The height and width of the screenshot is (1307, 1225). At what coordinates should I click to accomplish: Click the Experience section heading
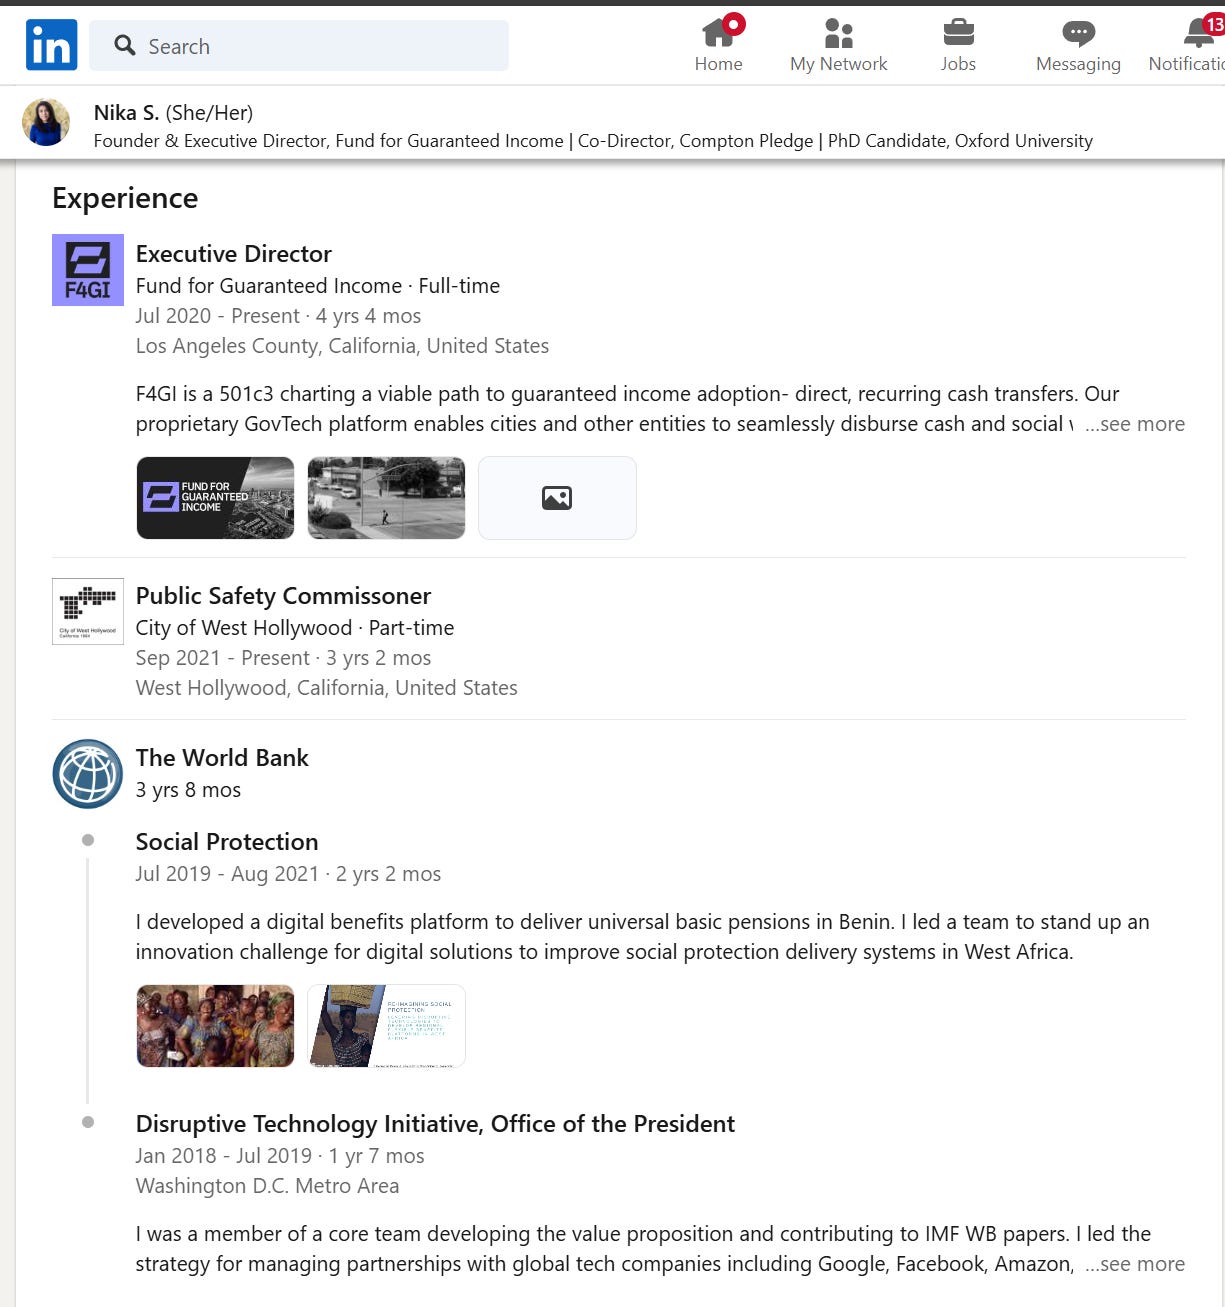pos(125,198)
